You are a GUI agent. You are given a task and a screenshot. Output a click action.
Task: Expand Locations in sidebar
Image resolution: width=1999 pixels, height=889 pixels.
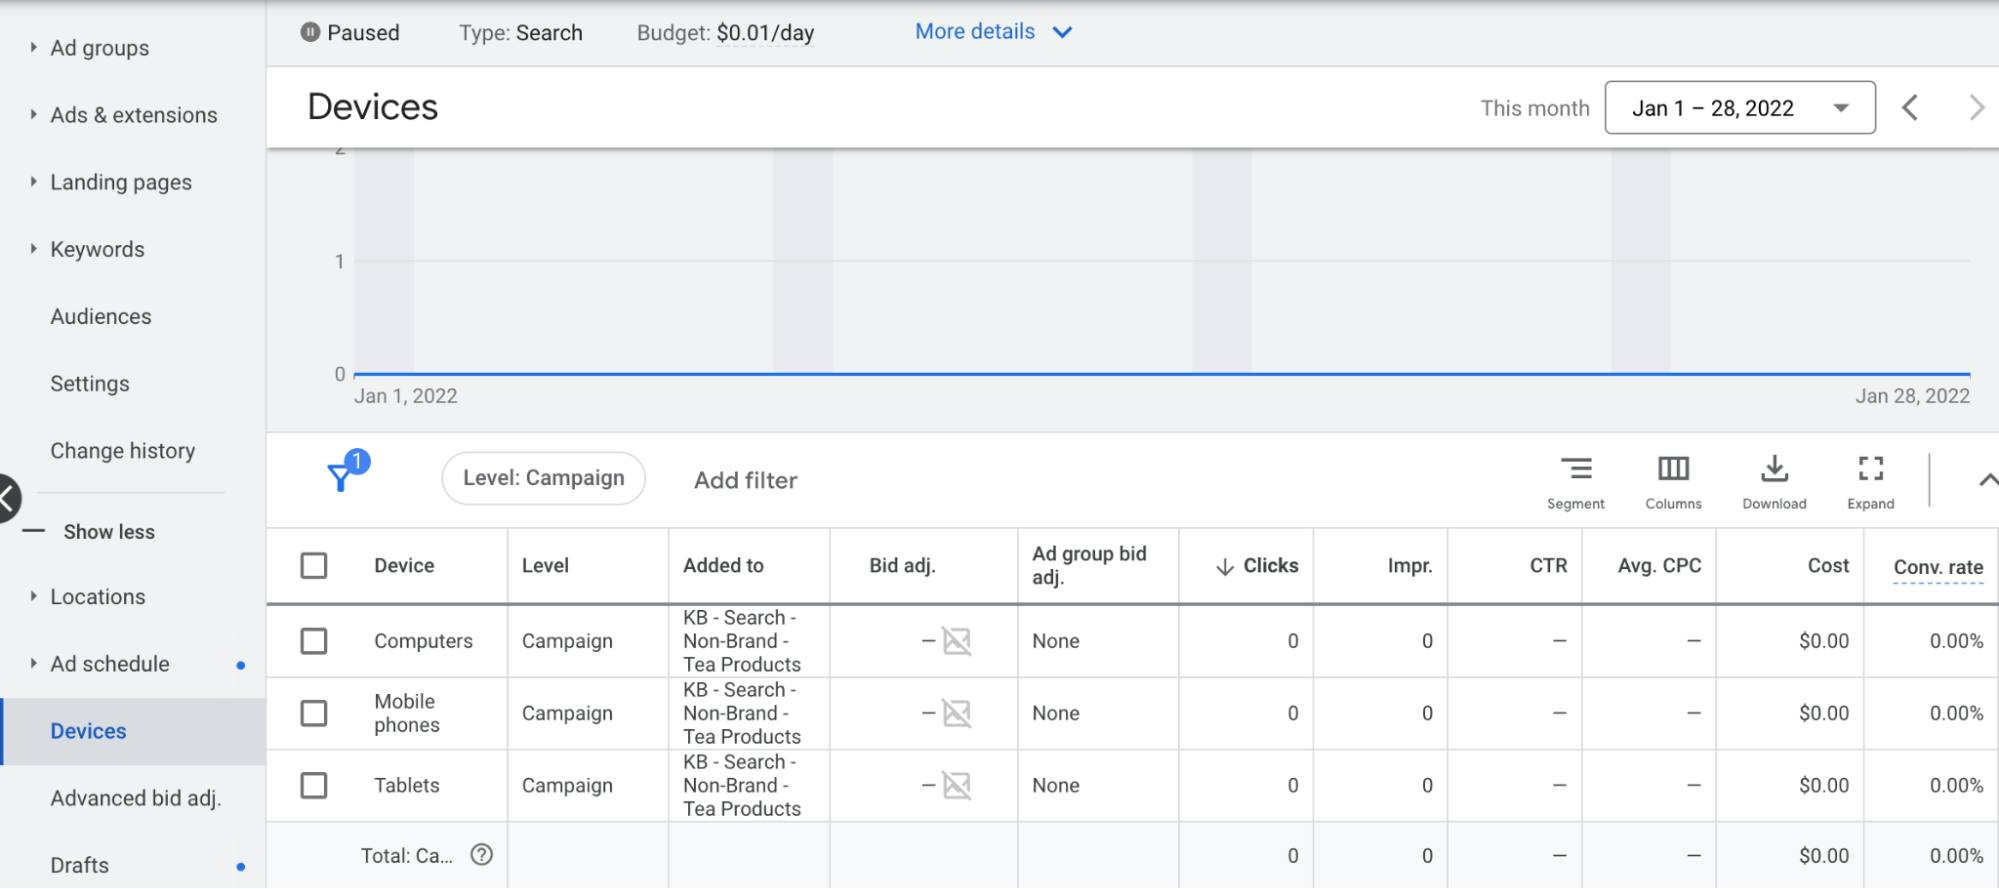[x=33, y=596]
